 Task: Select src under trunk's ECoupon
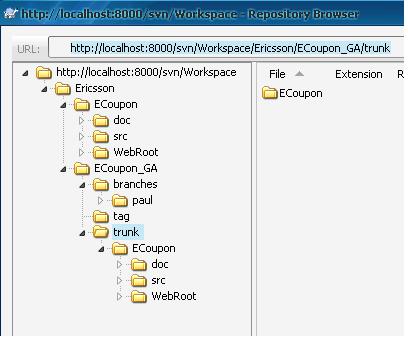pyautogui.click(x=158, y=280)
